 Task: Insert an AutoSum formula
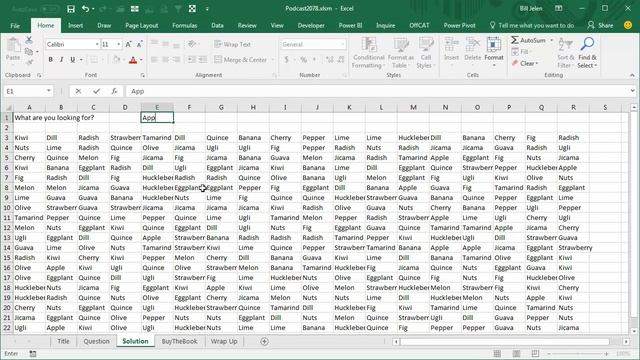pyautogui.click(x=528, y=40)
